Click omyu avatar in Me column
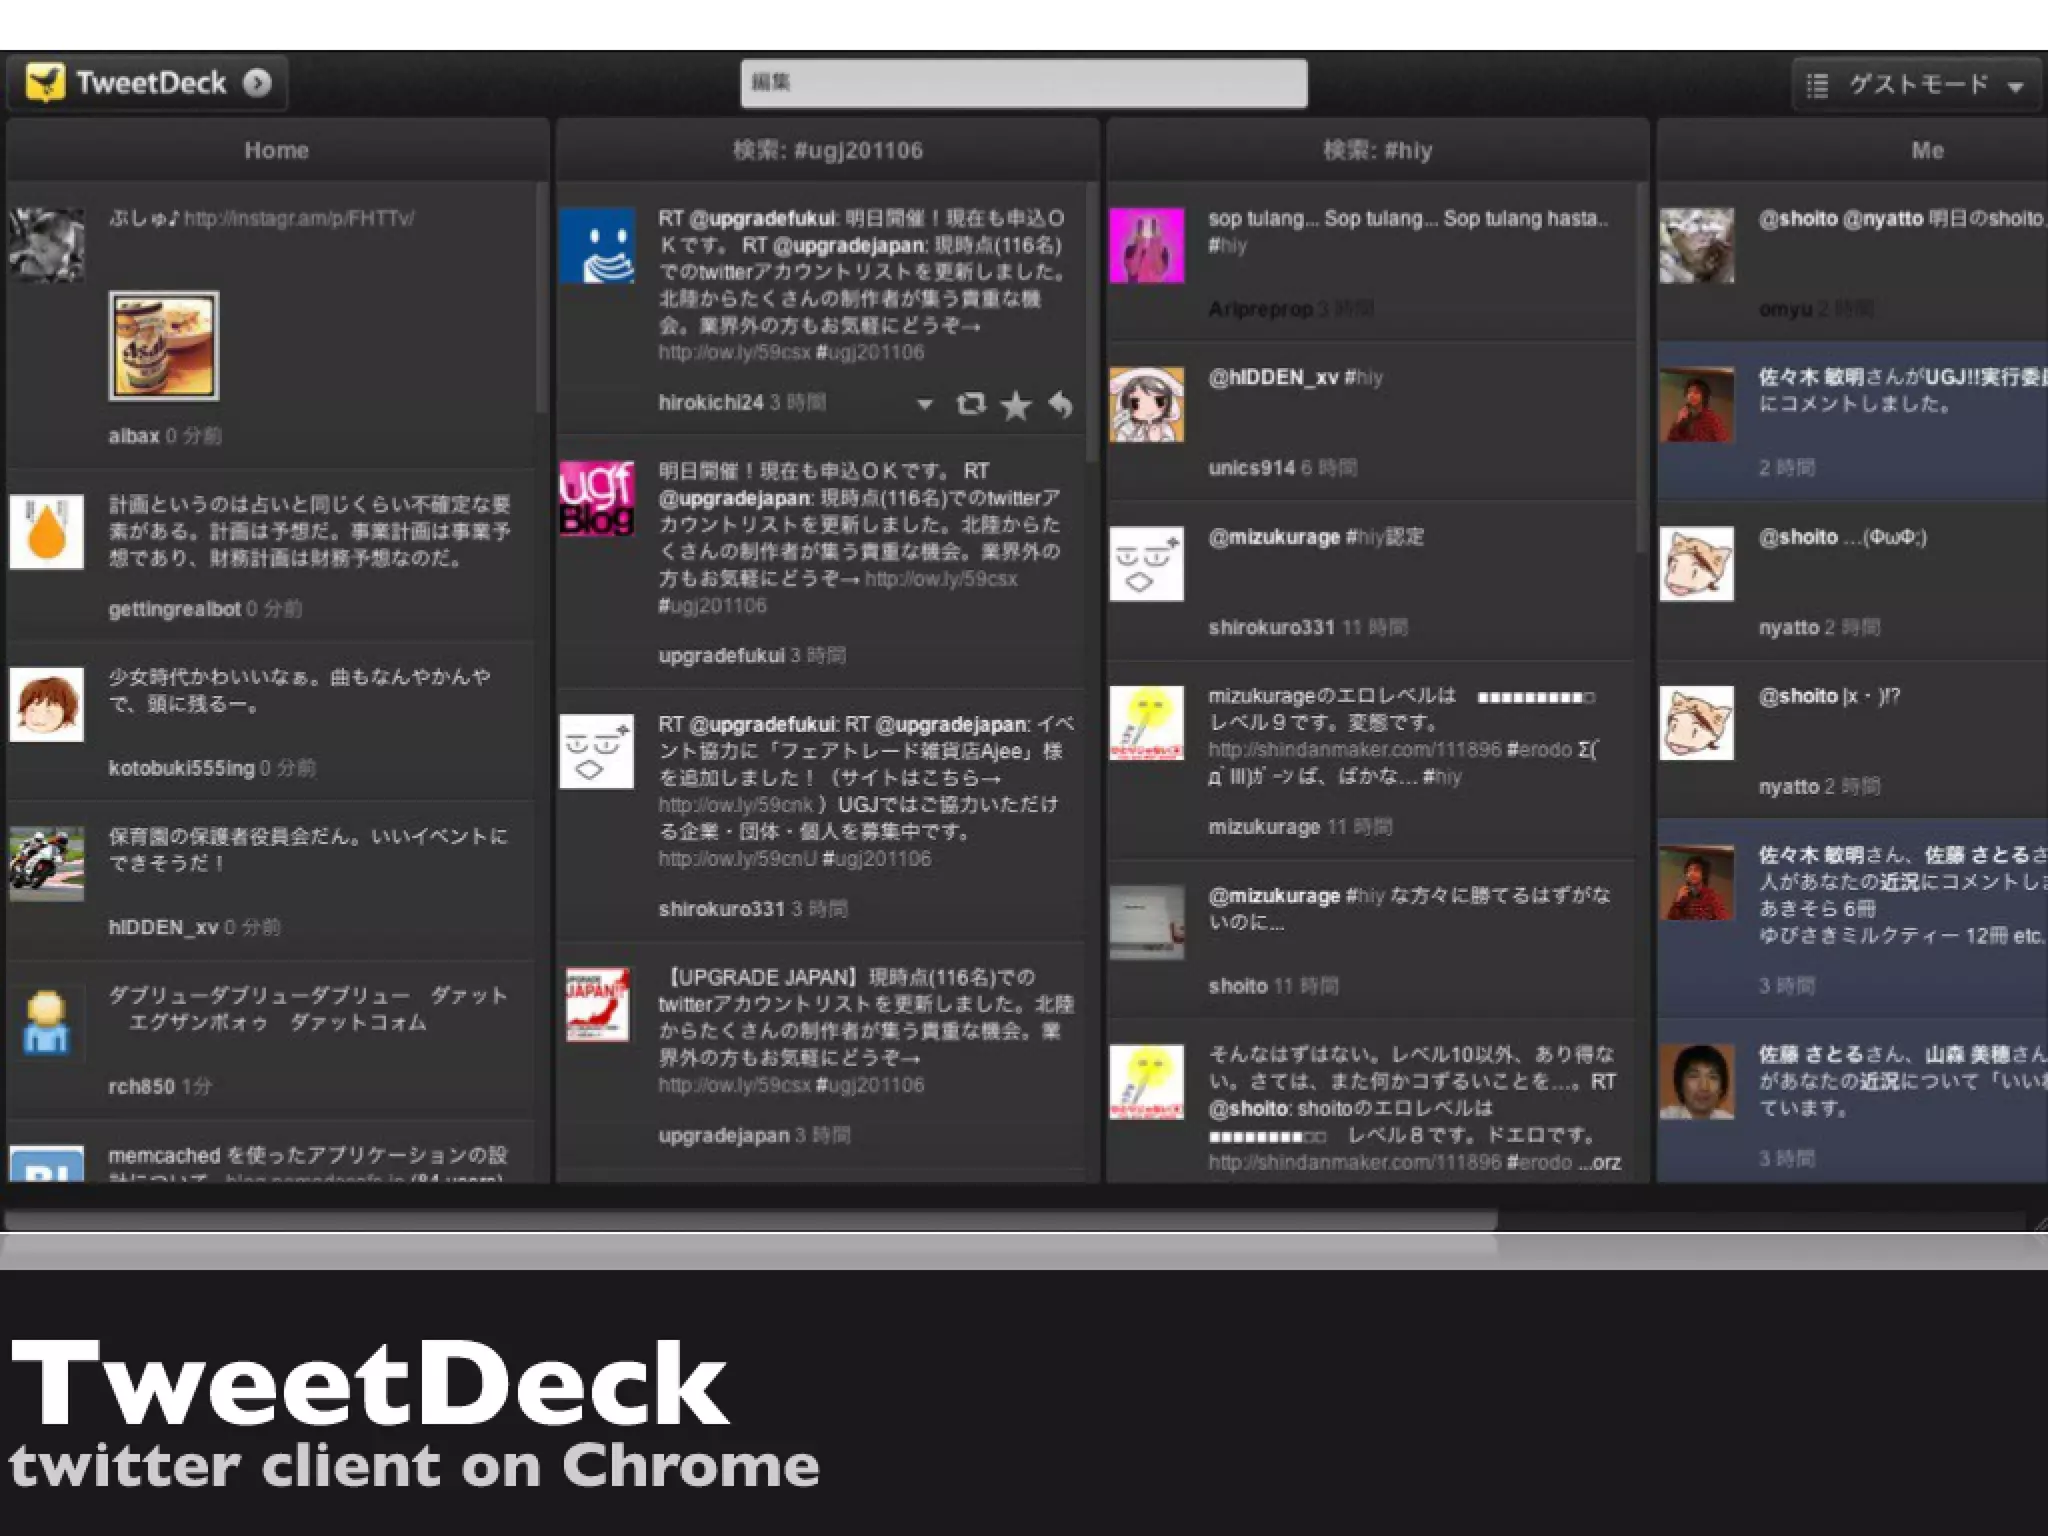The image size is (2048, 1536). point(1697,245)
